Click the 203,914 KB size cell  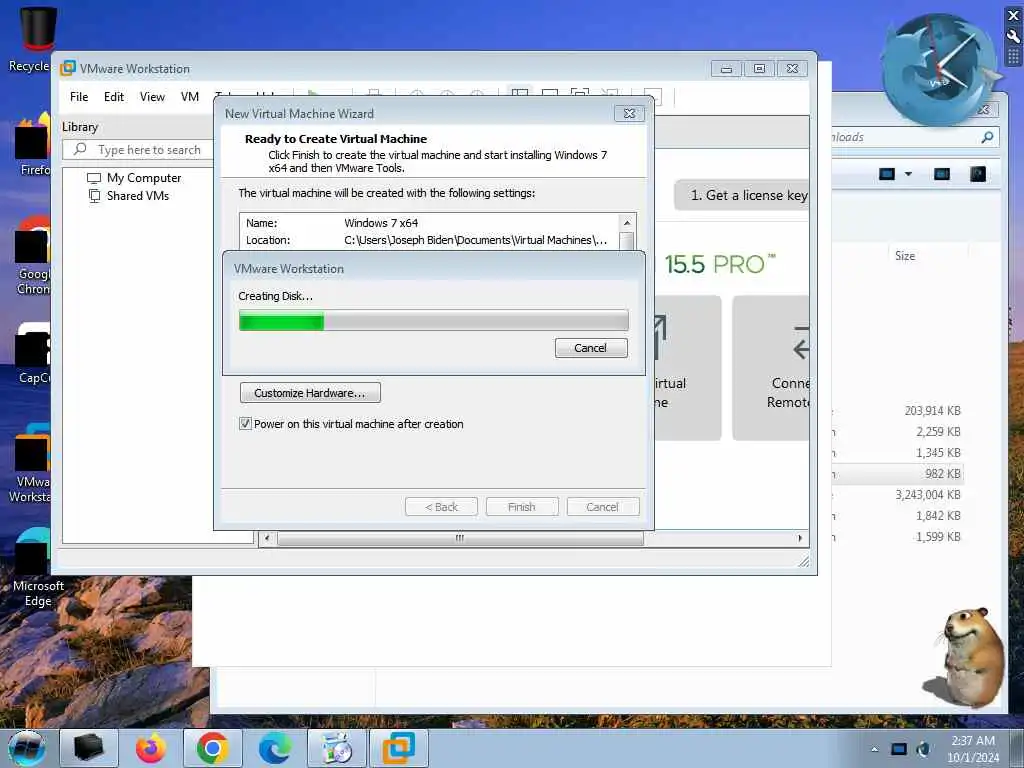[x=933, y=411]
